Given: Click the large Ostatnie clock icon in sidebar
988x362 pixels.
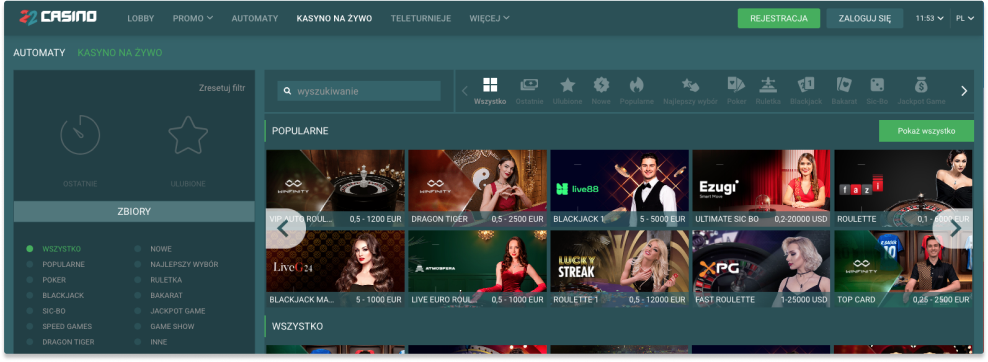Looking at the screenshot, I should [80, 135].
